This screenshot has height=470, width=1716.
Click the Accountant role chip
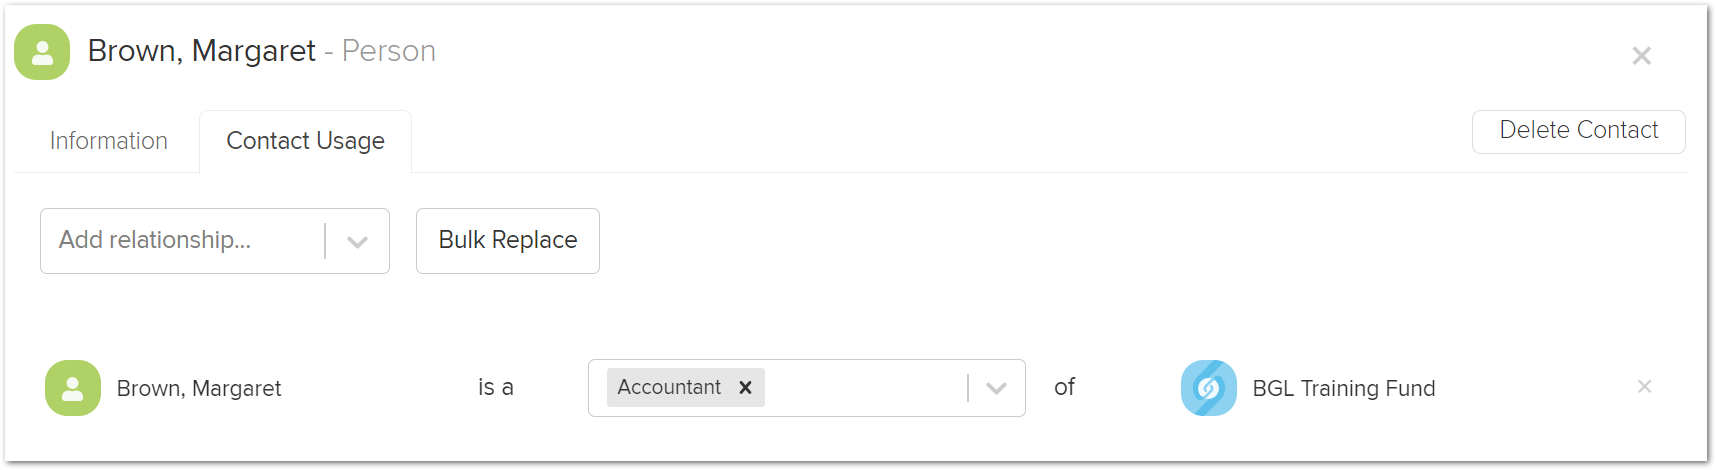pos(669,388)
